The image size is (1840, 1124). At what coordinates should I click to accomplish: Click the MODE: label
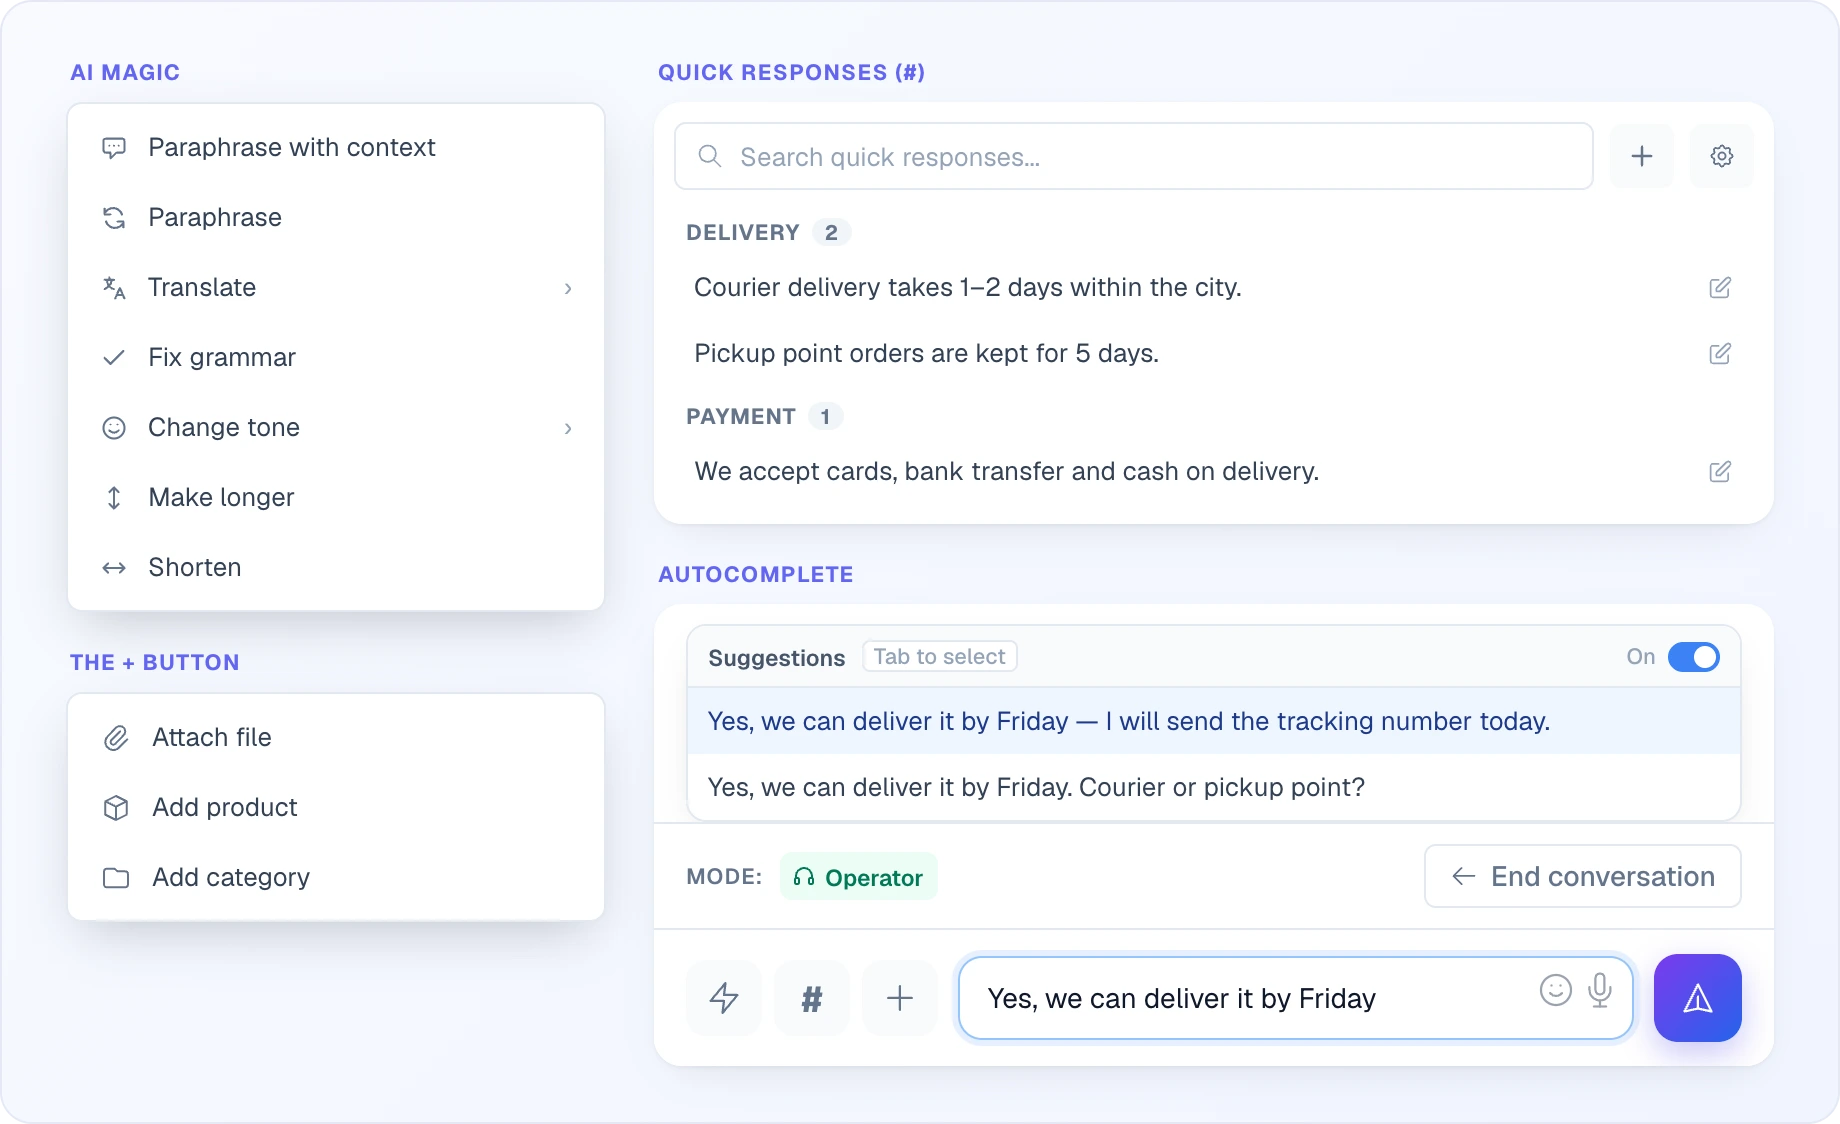tap(724, 877)
